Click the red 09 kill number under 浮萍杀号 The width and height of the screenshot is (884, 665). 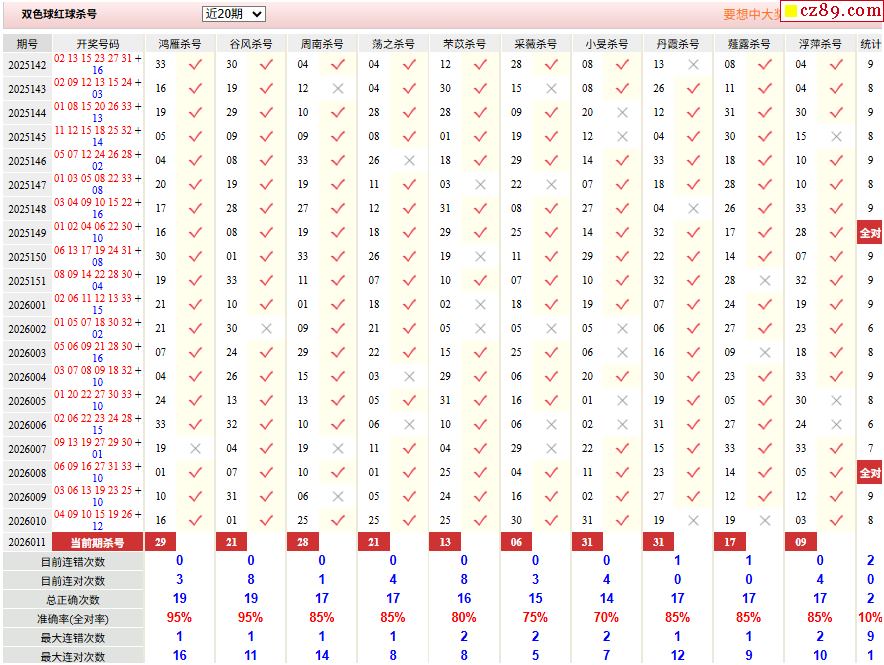[800, 542]
